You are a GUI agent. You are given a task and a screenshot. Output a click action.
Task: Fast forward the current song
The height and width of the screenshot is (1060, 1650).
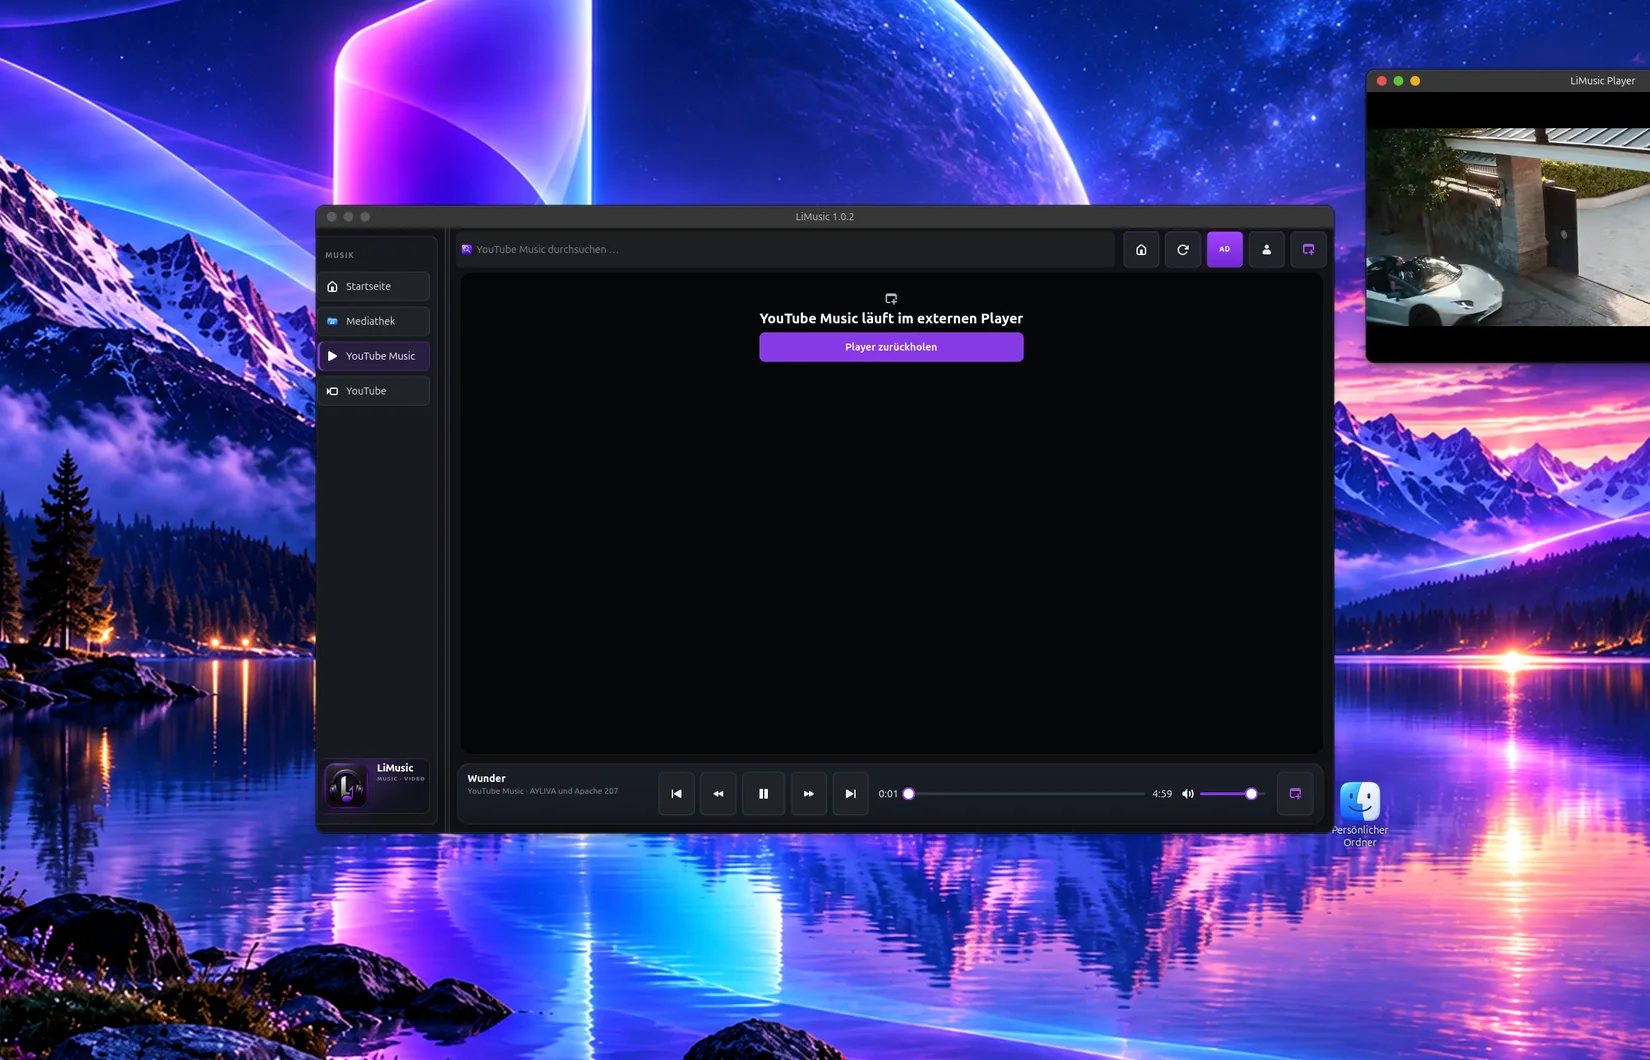[x=809, y=794]
